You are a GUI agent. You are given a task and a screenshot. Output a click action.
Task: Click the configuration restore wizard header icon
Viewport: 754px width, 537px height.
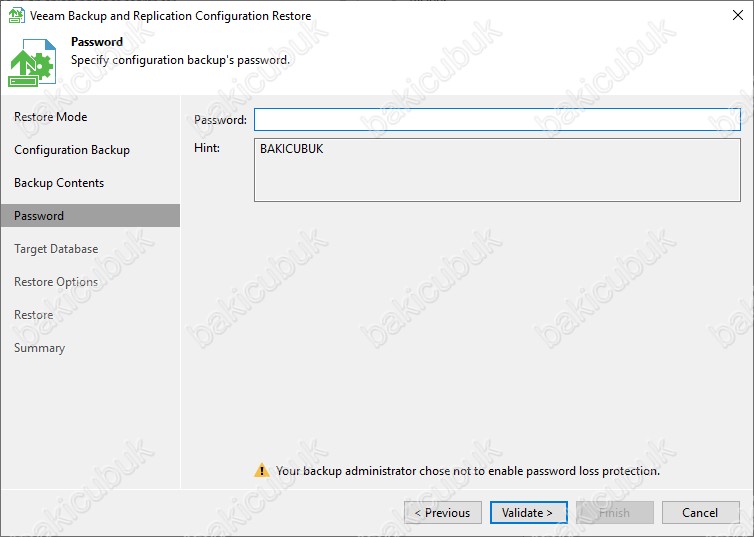[x=31, y=62]
